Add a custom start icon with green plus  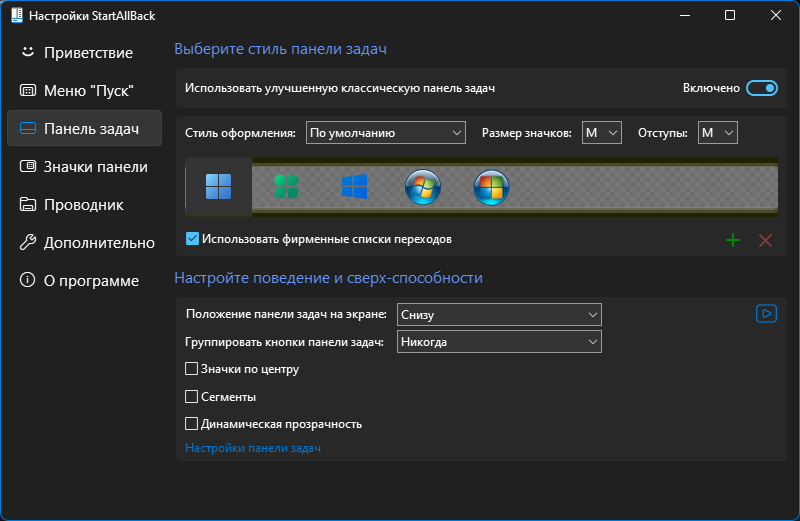pyautogui.click(x=733, y=240)
